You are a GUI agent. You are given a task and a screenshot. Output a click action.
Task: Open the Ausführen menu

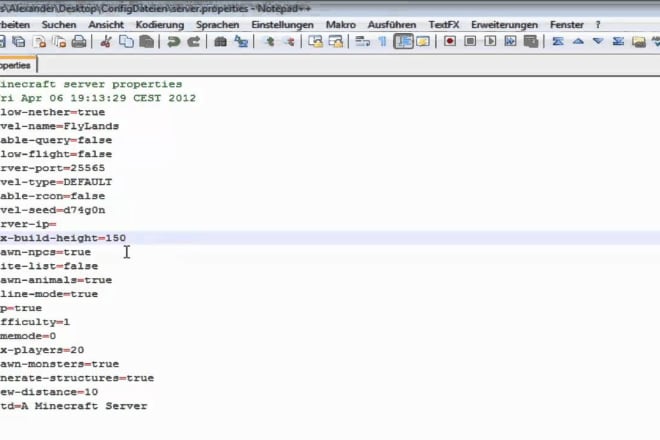pos(392,25)
